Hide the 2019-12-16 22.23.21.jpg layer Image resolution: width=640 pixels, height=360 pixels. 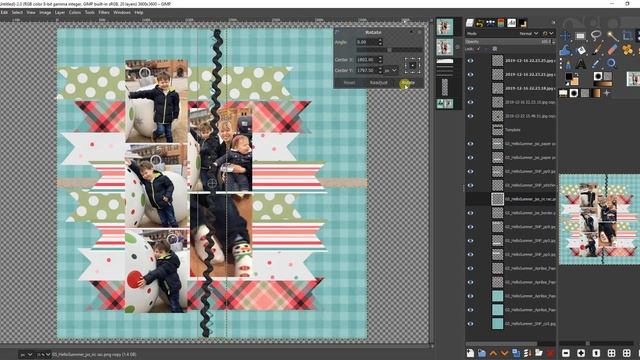[470, 75]
